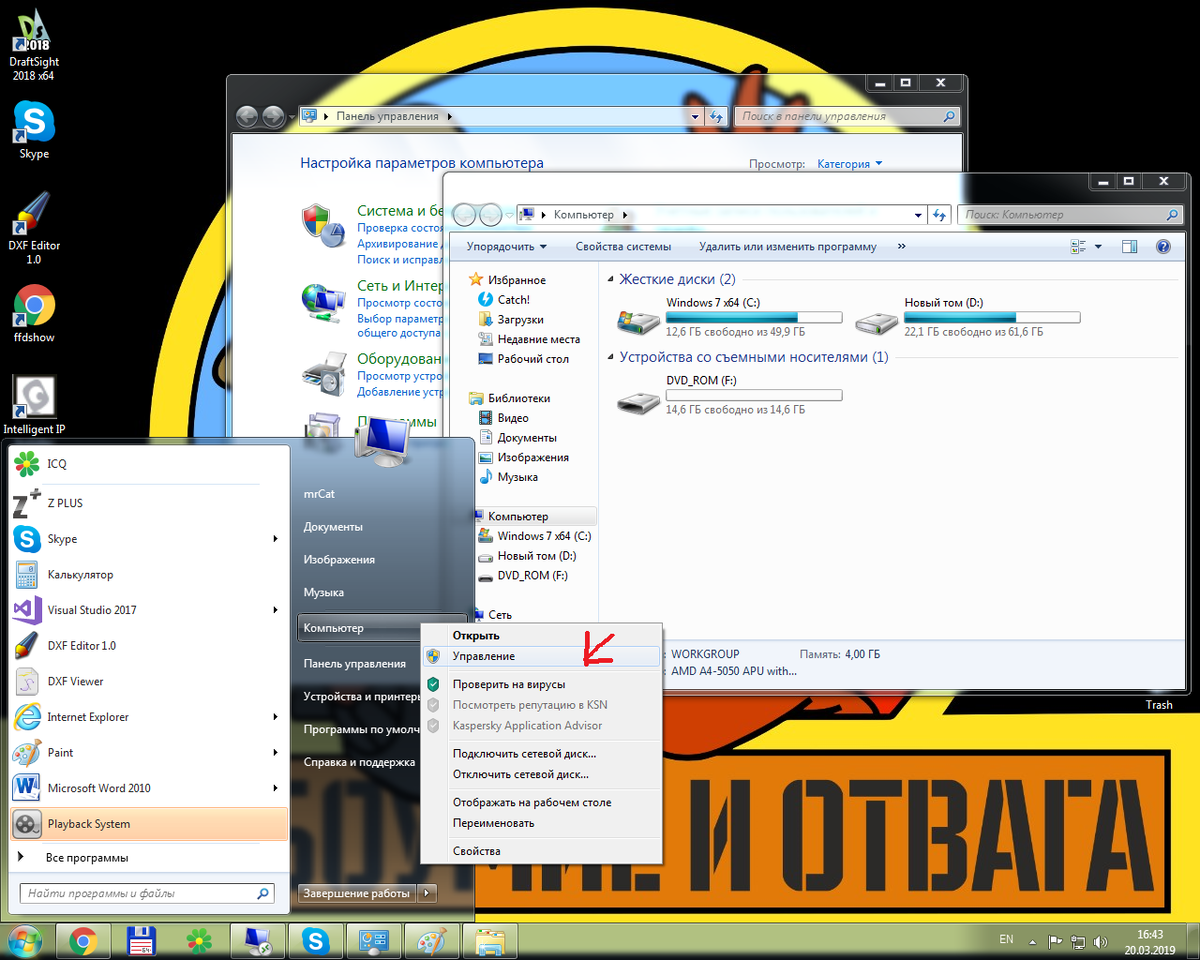Viewport: 1200px width, 960px height.
Task: Open DraftSight 2018 x64 desktop shortcut
Action: [x=34, y=44]
